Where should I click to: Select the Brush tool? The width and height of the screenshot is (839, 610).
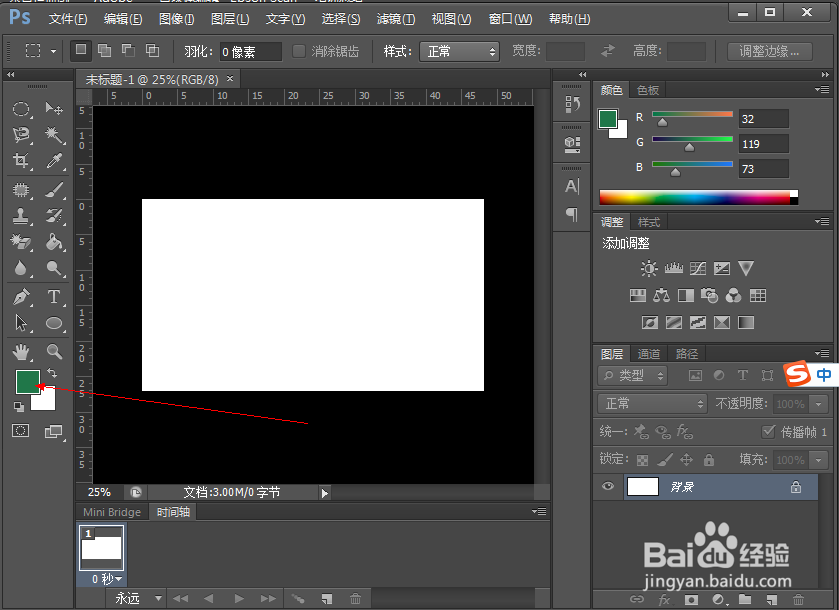(54, 189)
